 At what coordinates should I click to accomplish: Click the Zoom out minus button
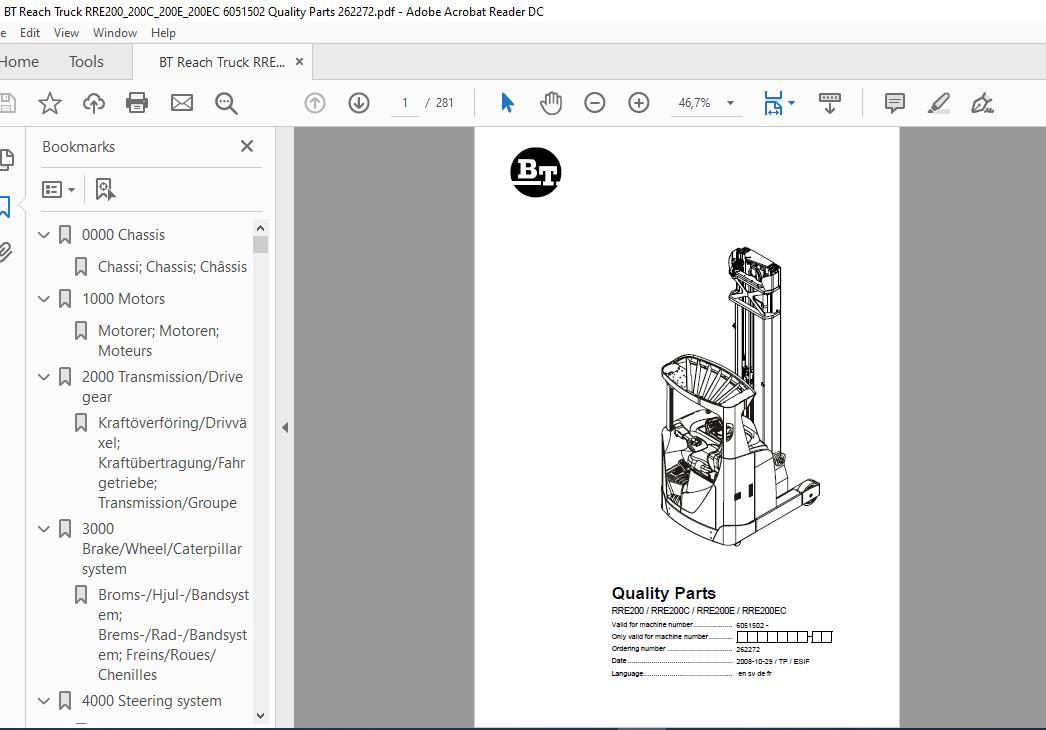(595, 103)
